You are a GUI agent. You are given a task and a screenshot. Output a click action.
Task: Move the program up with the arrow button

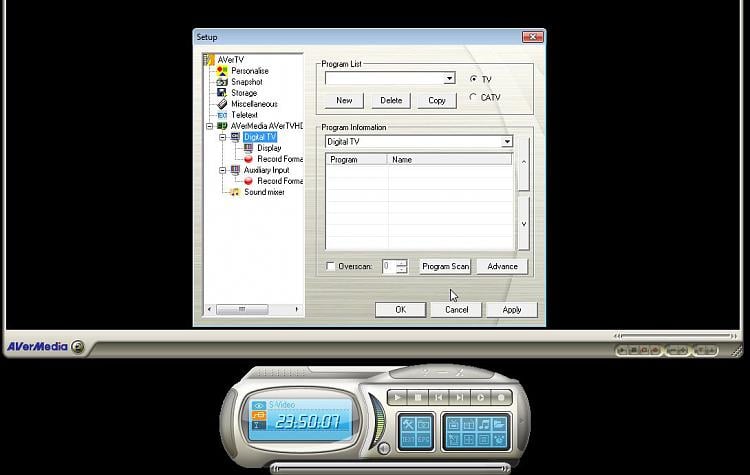(x=524, y=163)
